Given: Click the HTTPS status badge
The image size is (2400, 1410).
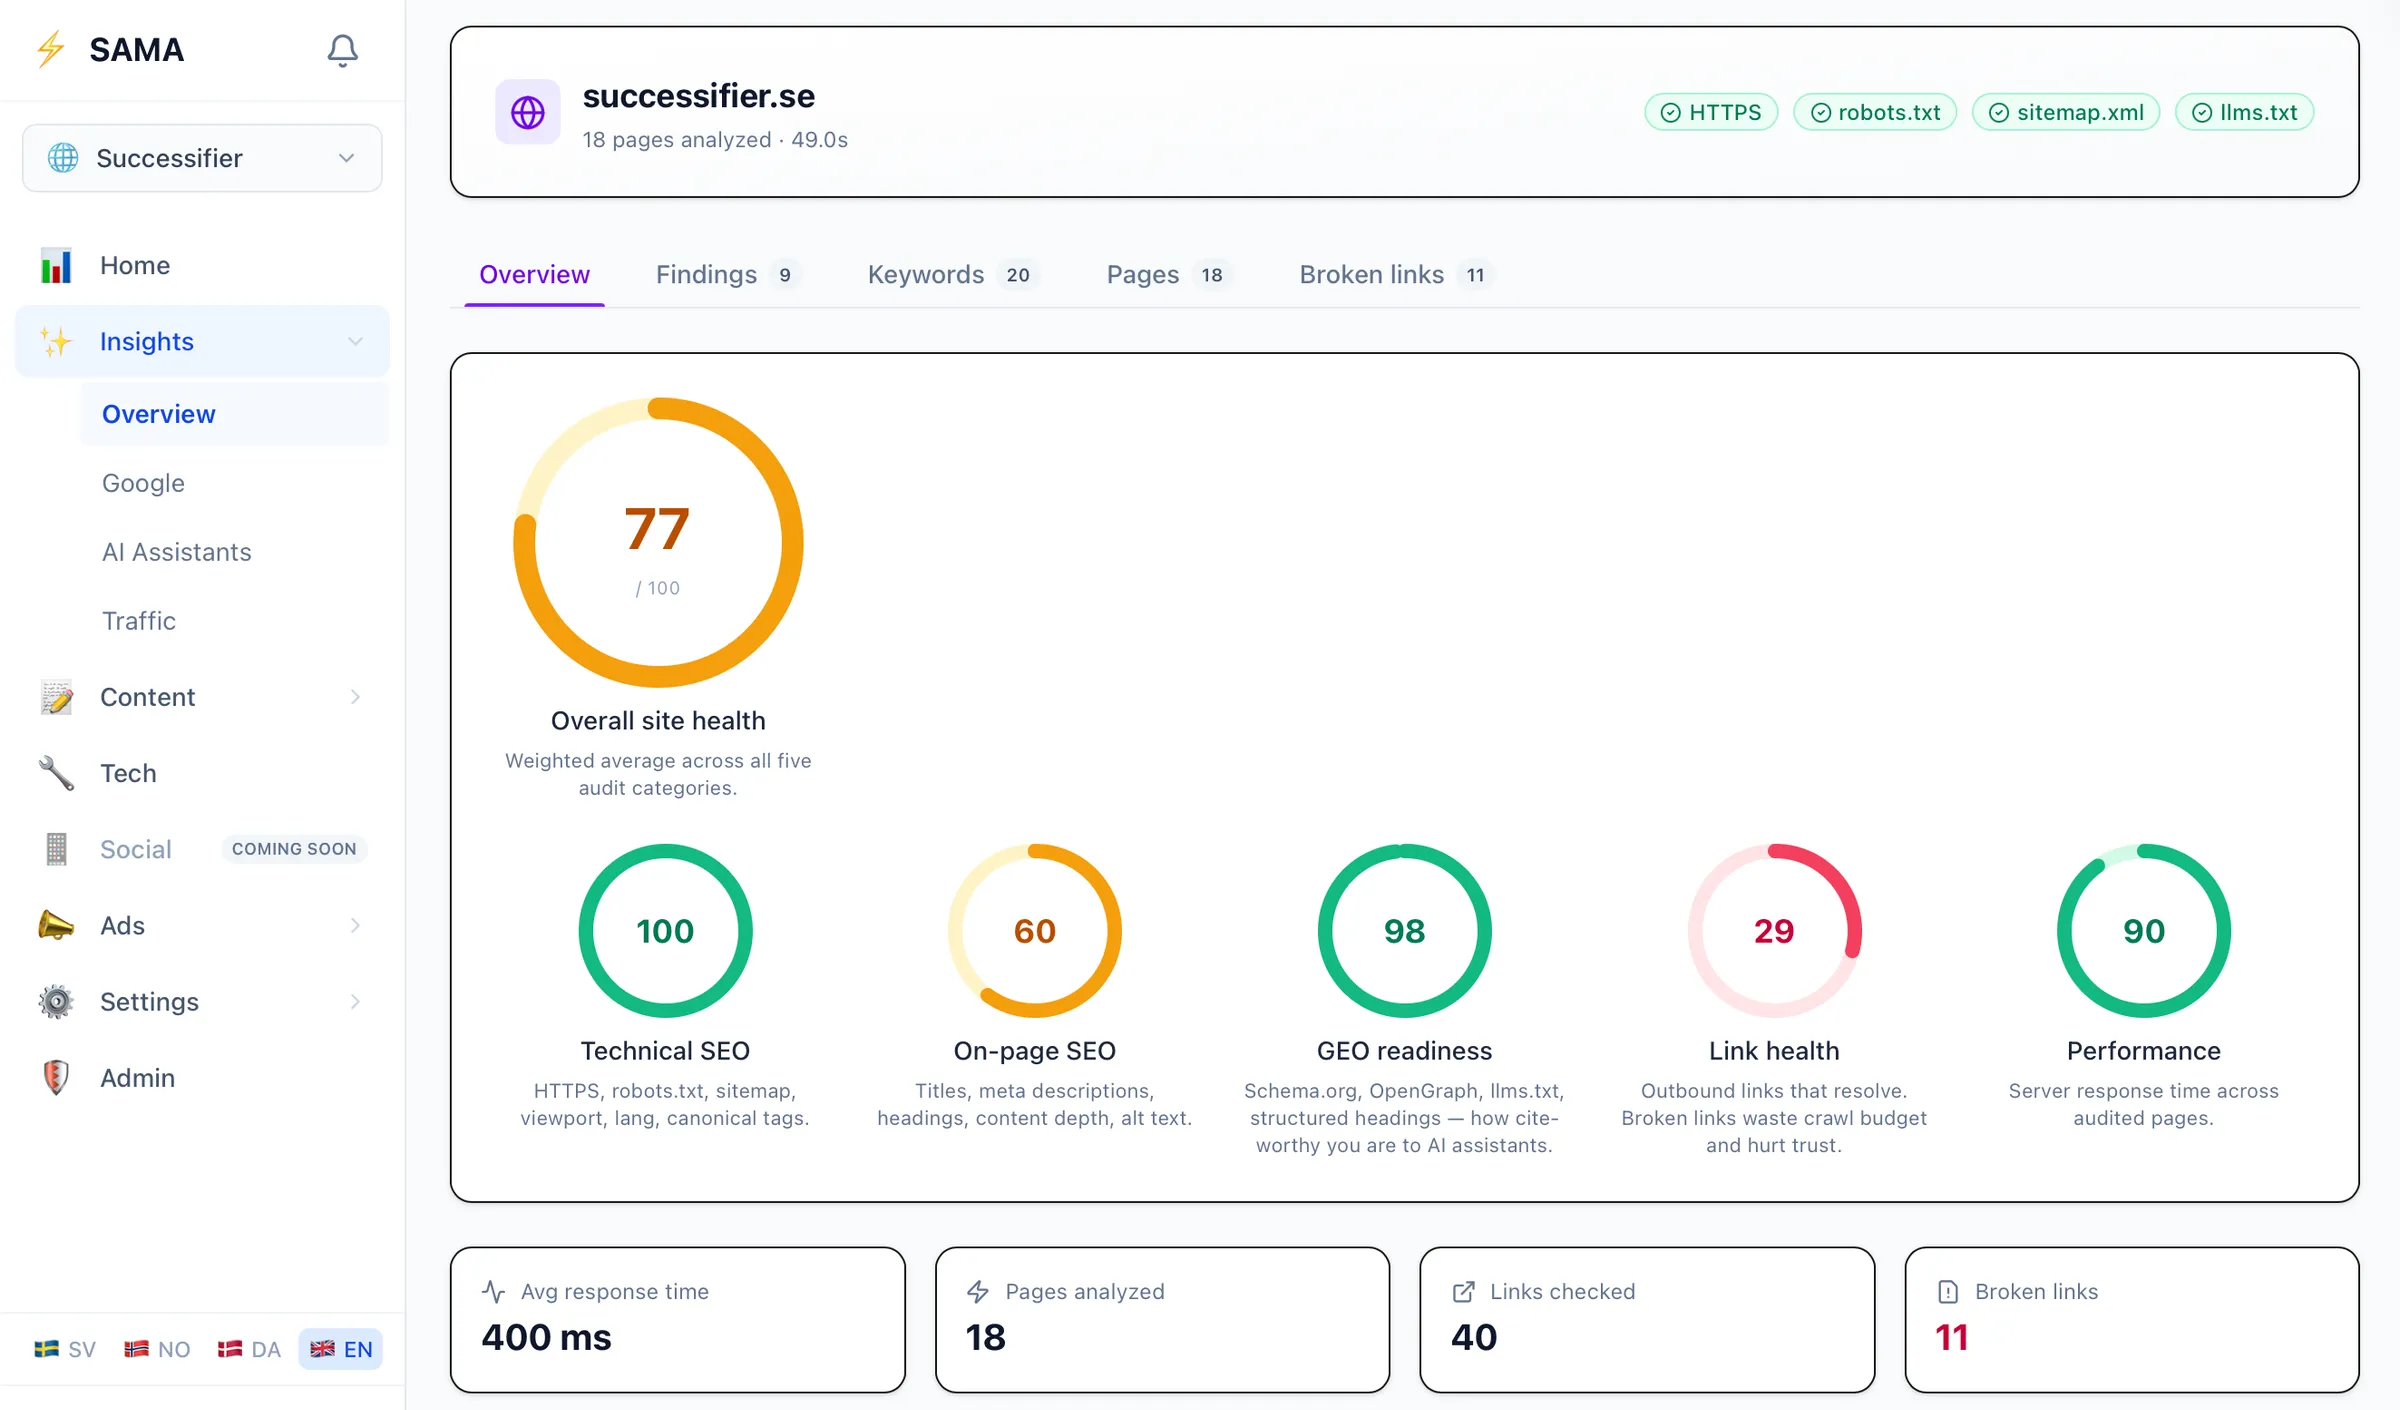Looking at the screenshot, I should click(1711, 112).
